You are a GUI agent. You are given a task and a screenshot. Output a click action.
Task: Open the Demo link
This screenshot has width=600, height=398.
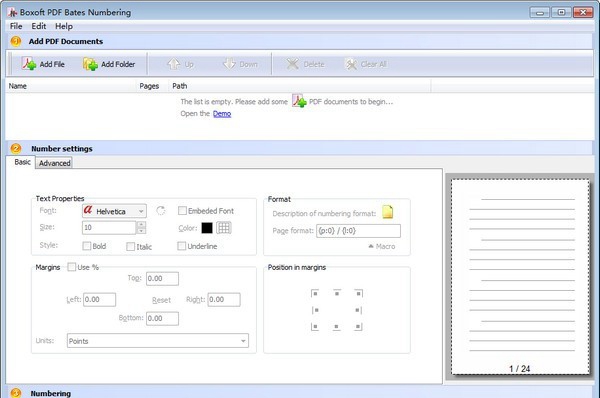click(222, 114)
